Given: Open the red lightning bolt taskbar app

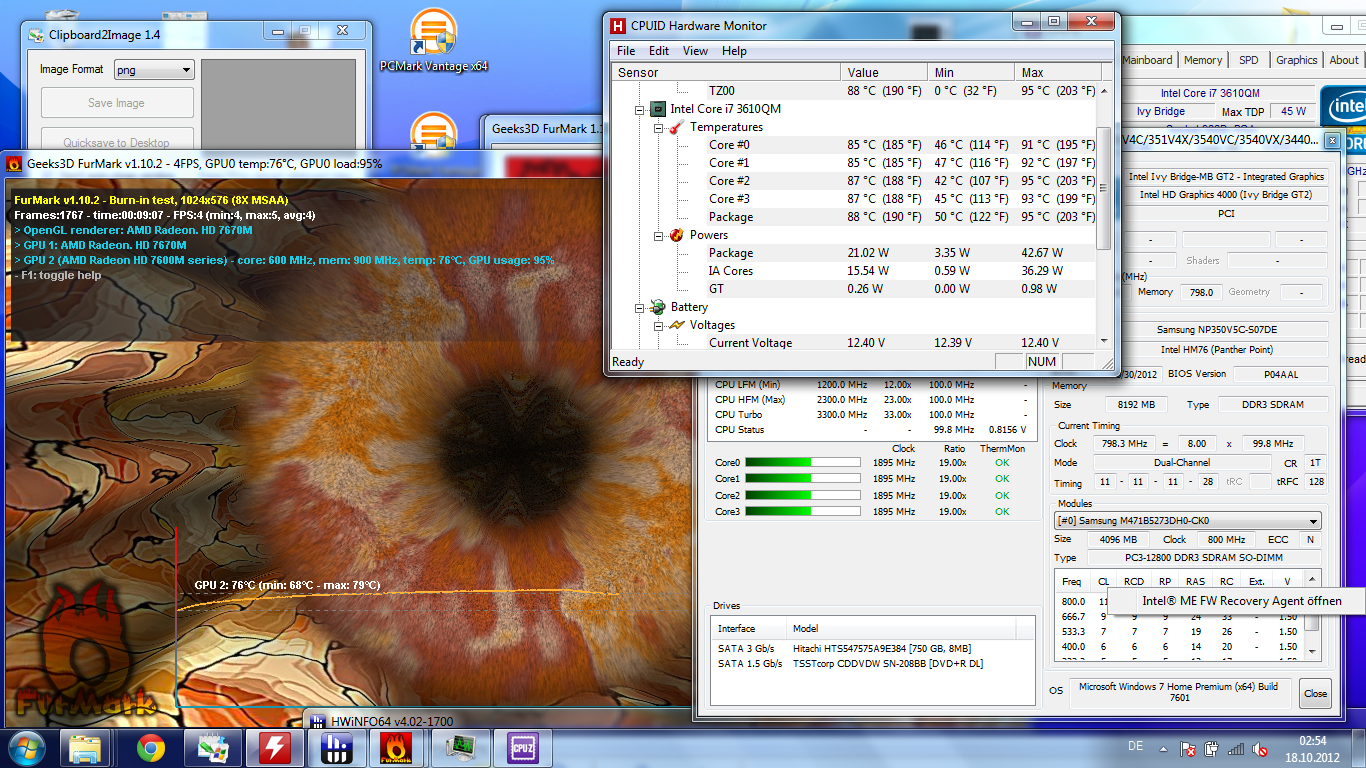Looking at the screenshot, I should click(x=274, y=748).
